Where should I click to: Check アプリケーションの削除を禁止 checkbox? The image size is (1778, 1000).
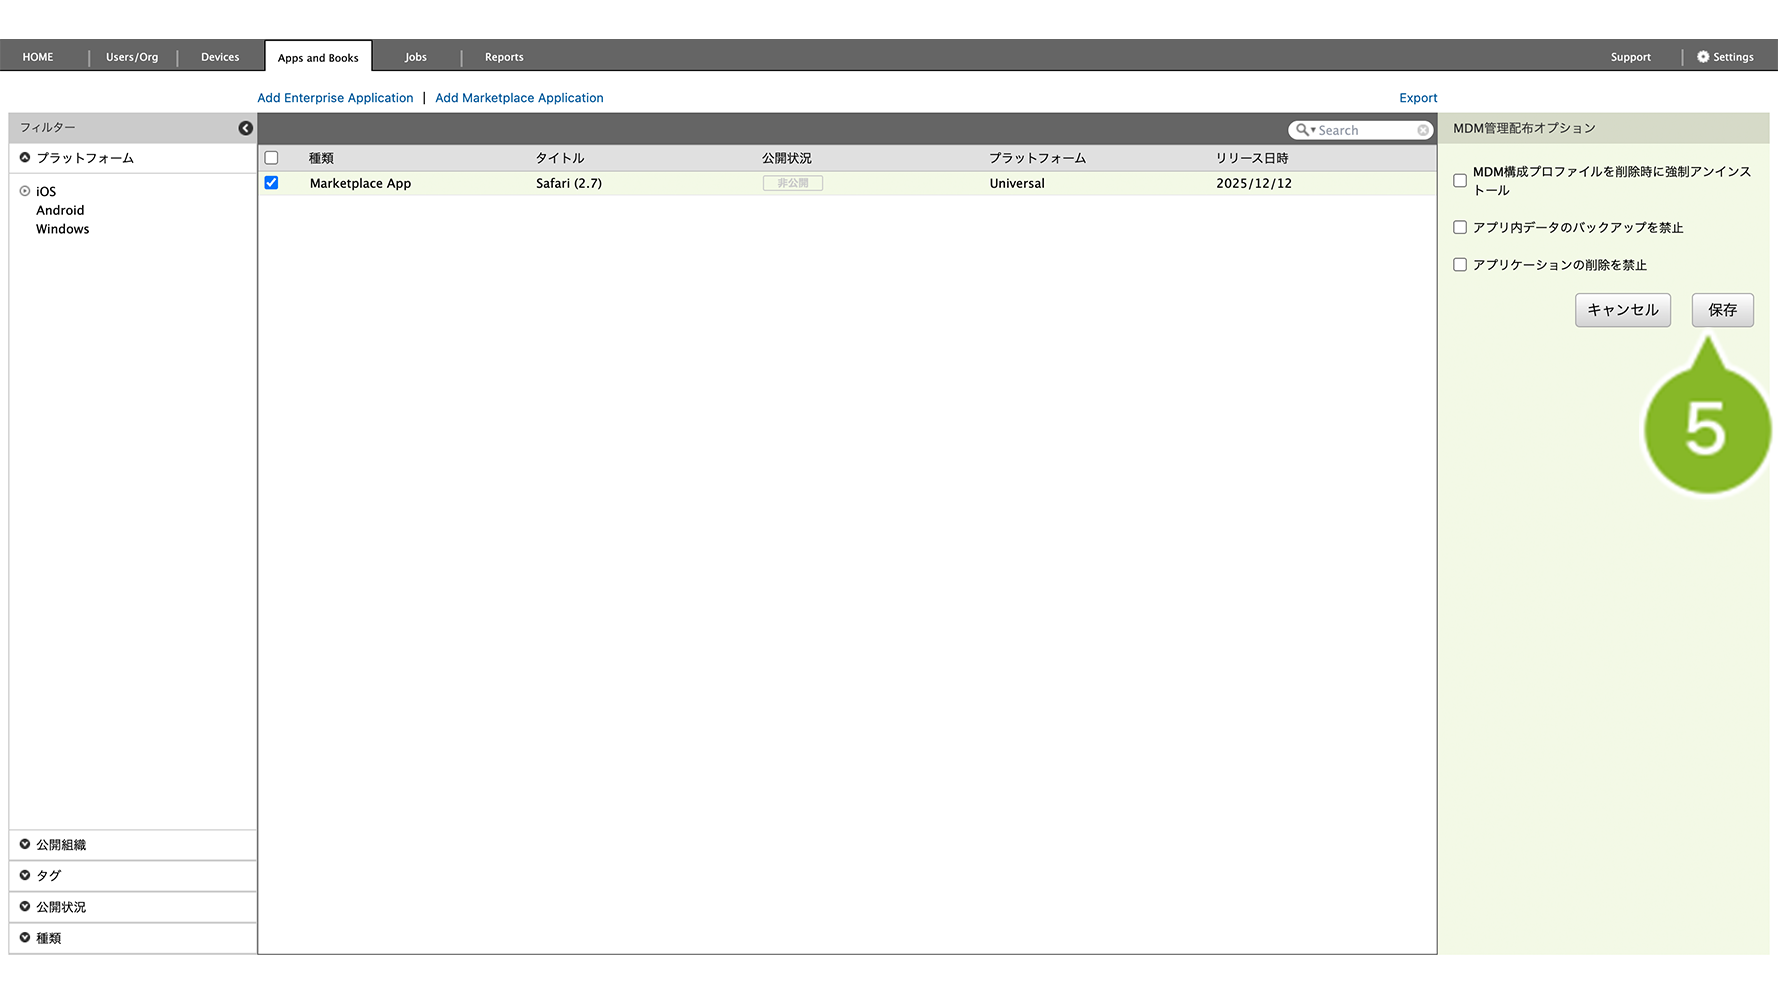coord(1460,265)
